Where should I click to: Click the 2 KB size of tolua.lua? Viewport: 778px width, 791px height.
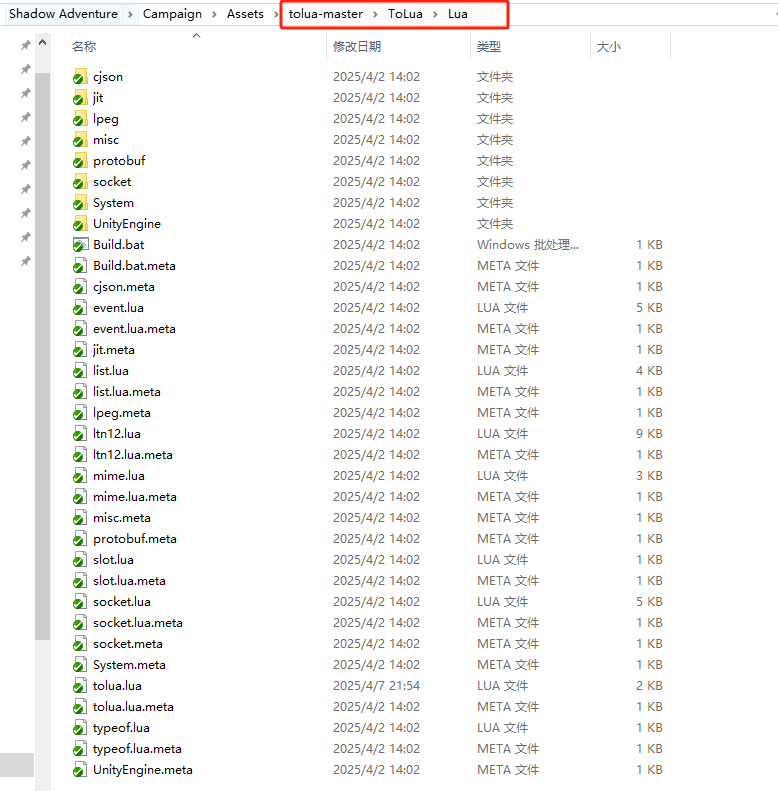click(649, 686)
